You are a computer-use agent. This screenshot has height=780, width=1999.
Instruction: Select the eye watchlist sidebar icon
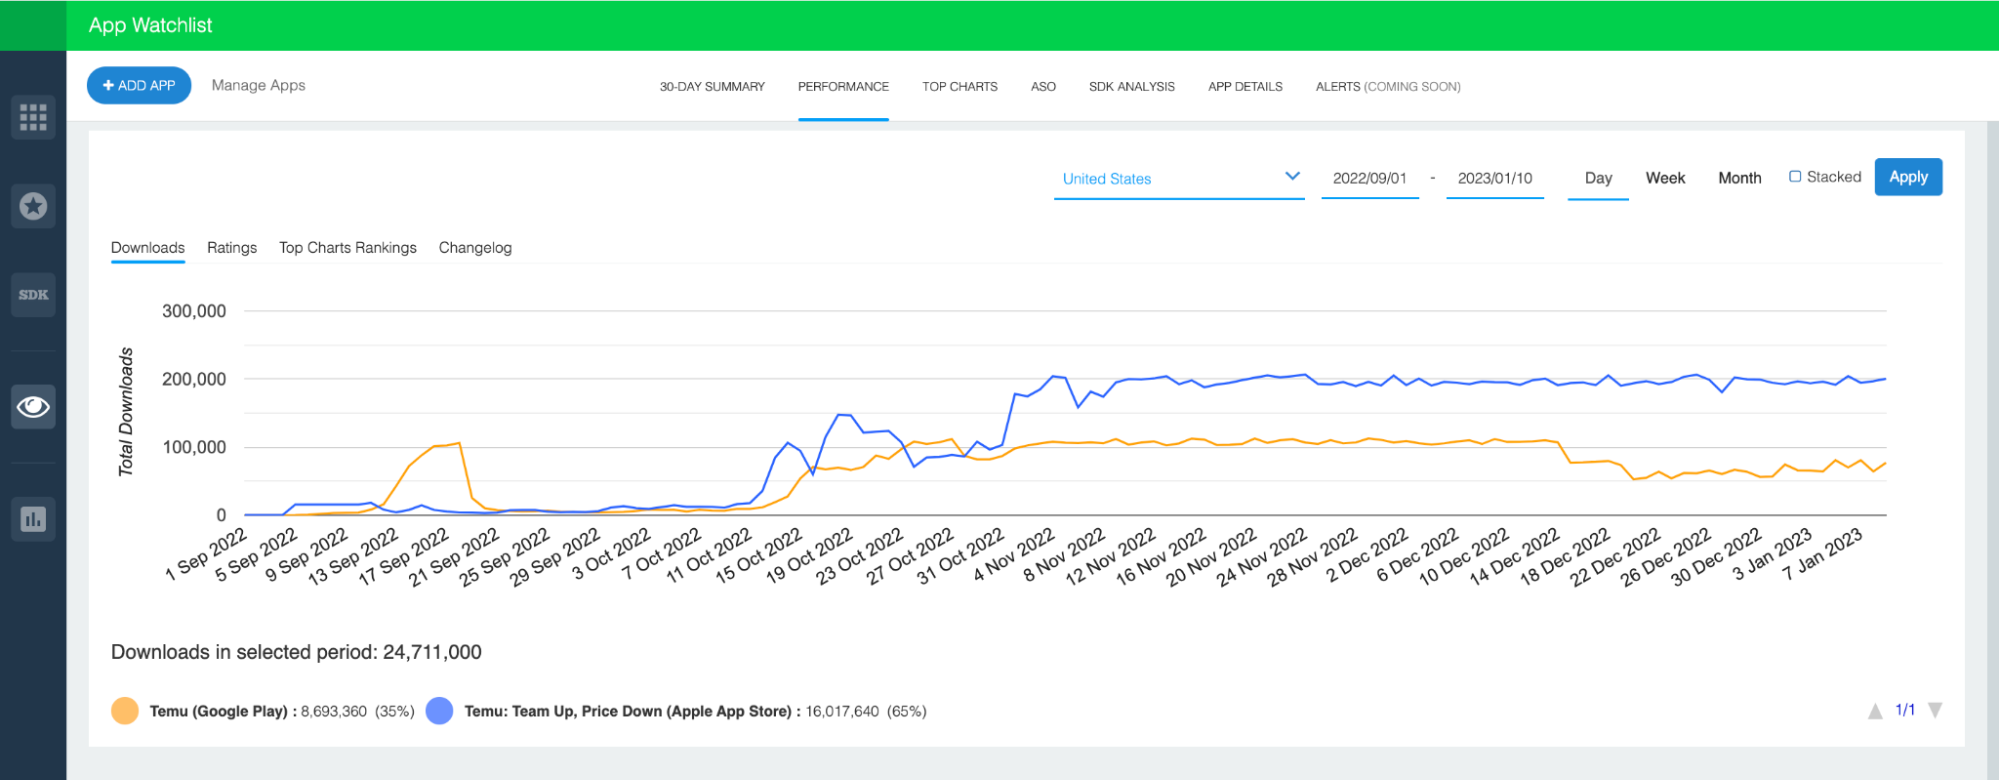click(33, 406)
